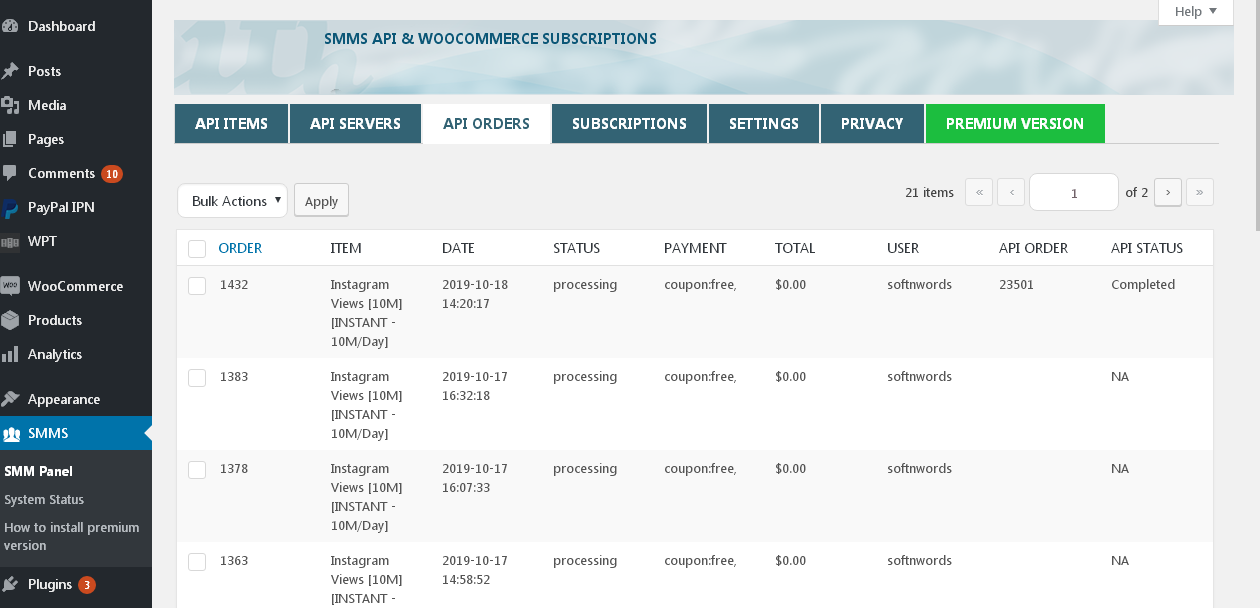Click the first page pagination button

[979, 192]
